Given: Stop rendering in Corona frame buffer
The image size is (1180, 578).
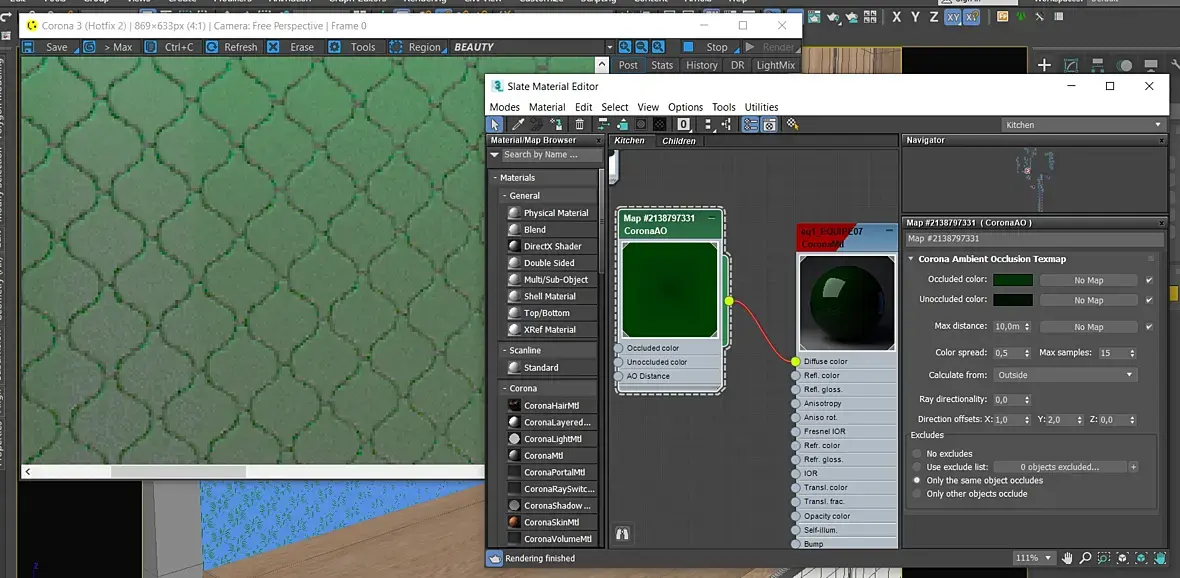Looking at the screenshot, I should click(708, 47).
